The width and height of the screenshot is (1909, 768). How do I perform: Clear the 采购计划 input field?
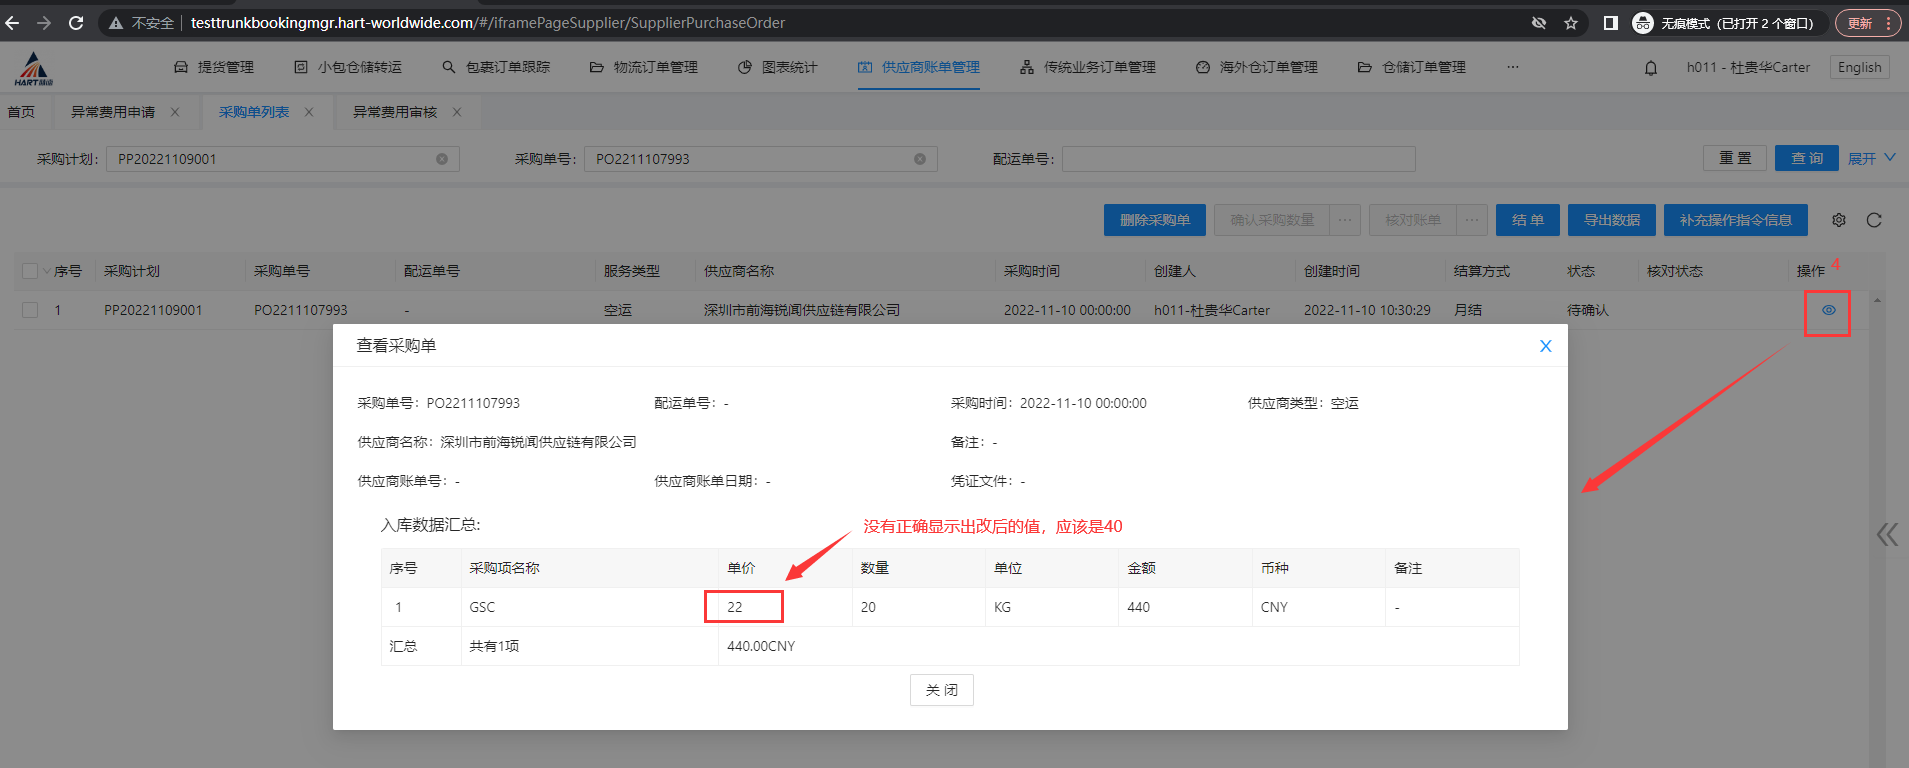442,159
